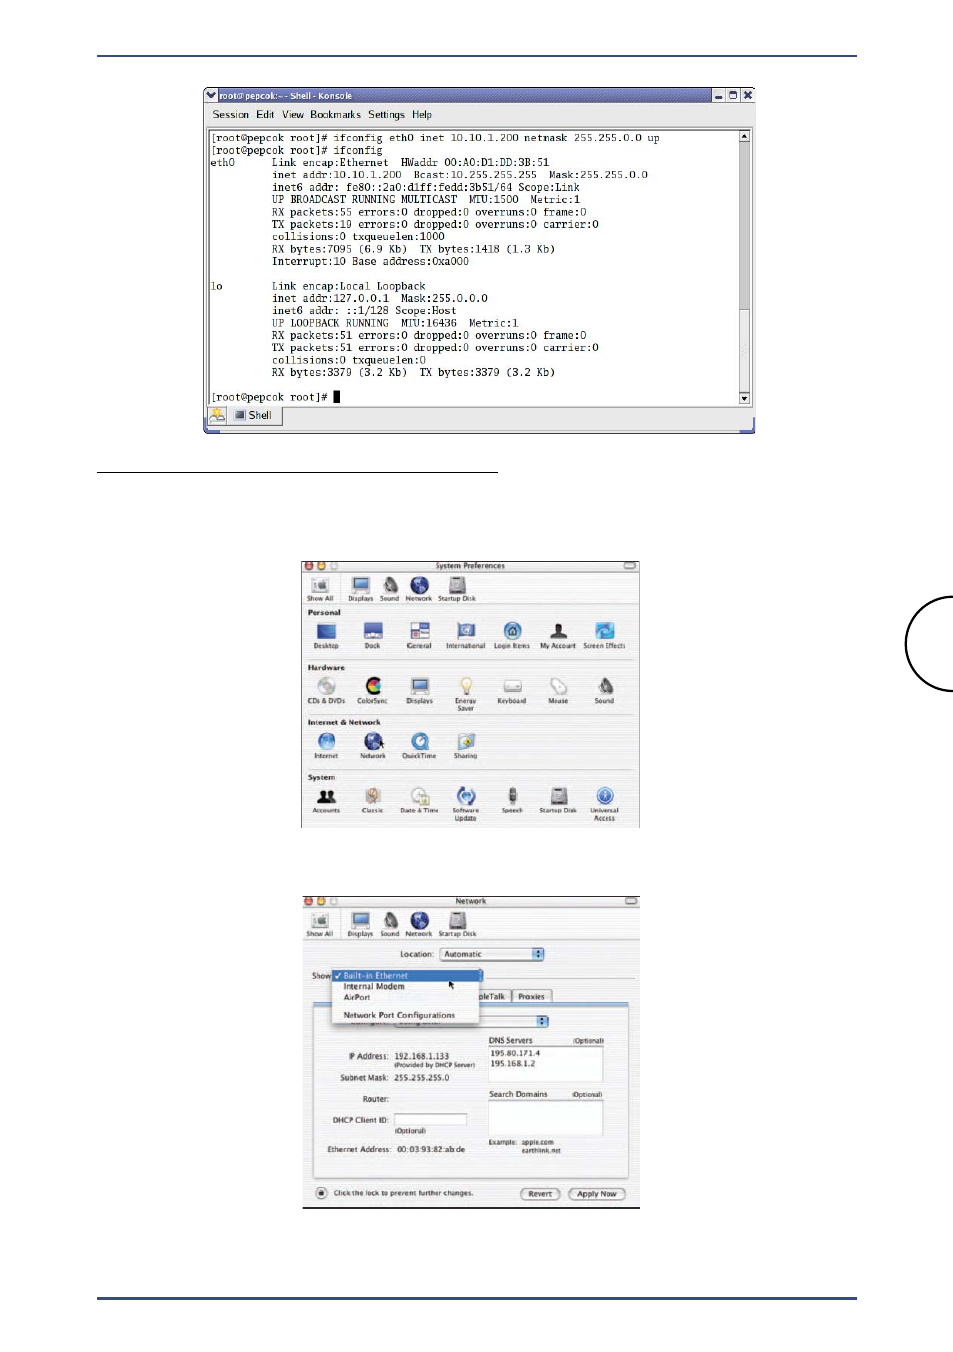Open the View menu in Konsole
Screen dimensions: 953x1352
pyautogui.click(x=293, y=115)
